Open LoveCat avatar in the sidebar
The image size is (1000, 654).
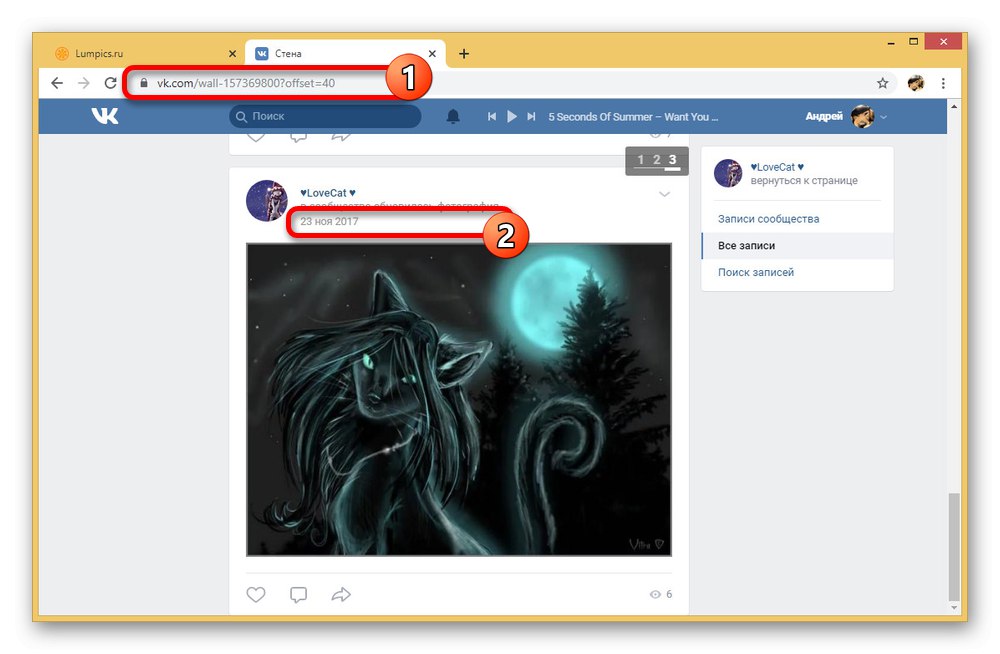point(728,173)
